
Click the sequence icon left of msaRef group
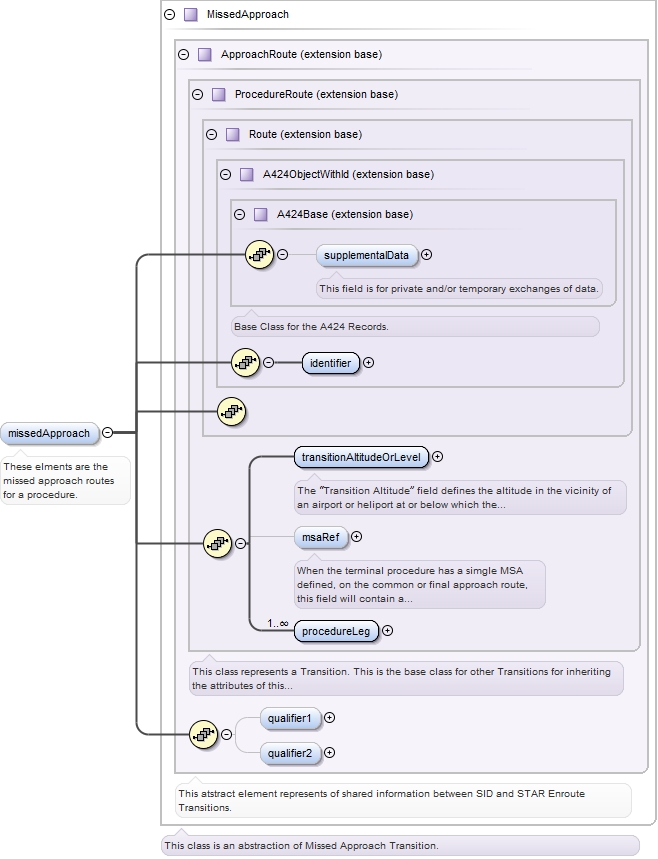pyautogui.click(x=217, y=544)
